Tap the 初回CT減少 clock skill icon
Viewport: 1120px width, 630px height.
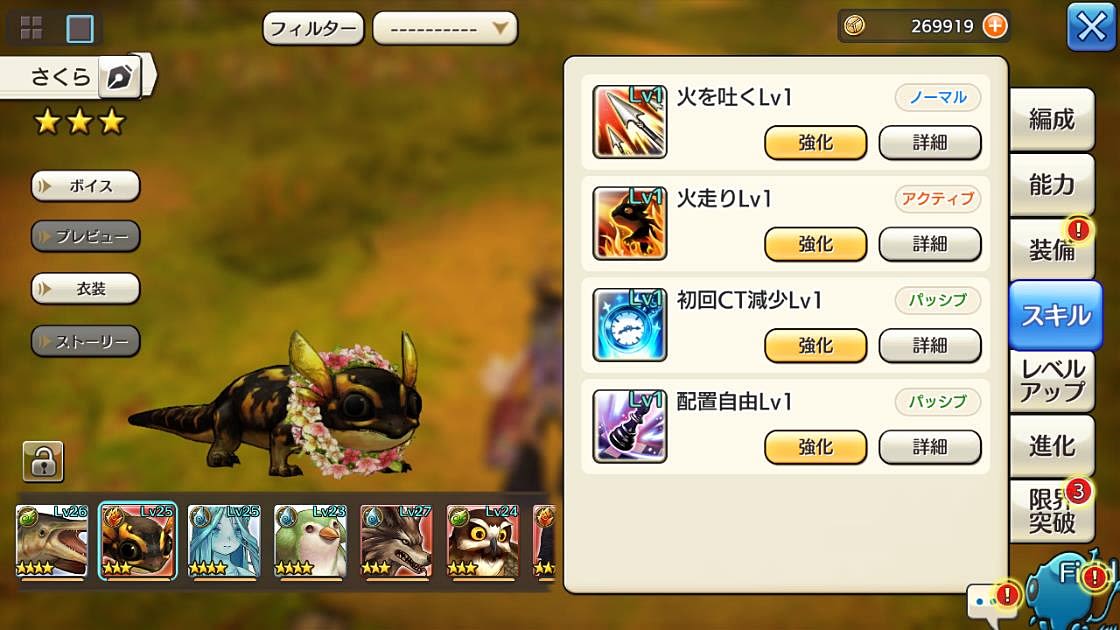coord(629,324)
